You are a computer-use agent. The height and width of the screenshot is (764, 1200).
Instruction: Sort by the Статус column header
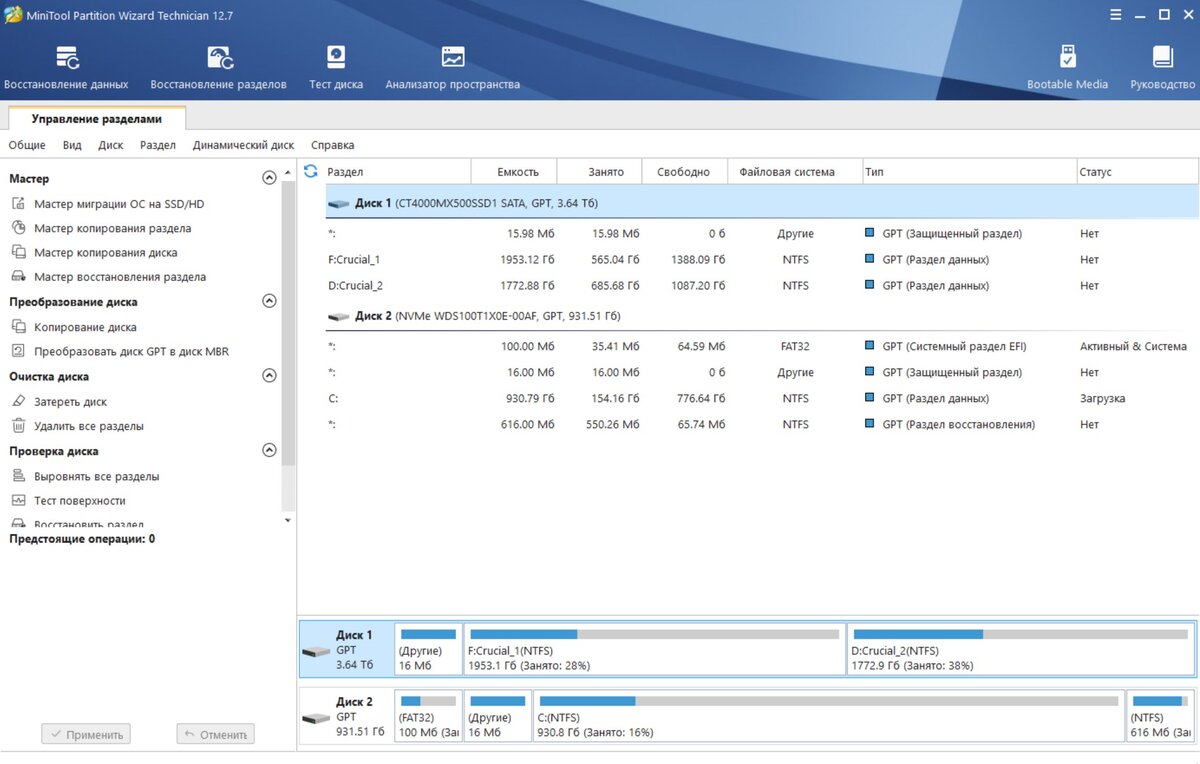click(1137, 172)
